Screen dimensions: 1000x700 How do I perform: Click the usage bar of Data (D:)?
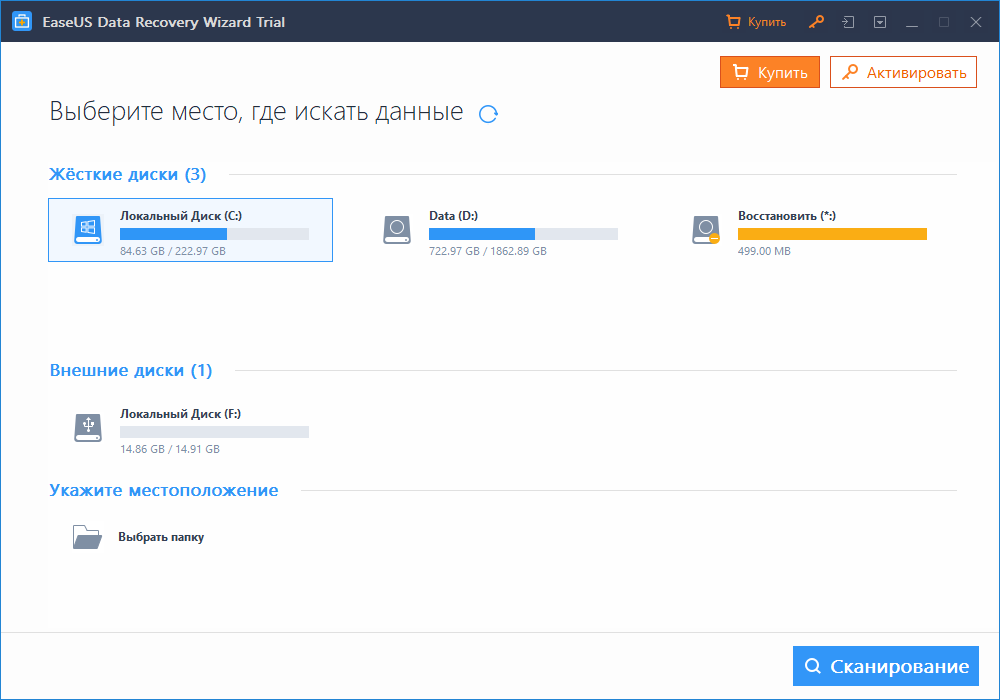[524, 234]
